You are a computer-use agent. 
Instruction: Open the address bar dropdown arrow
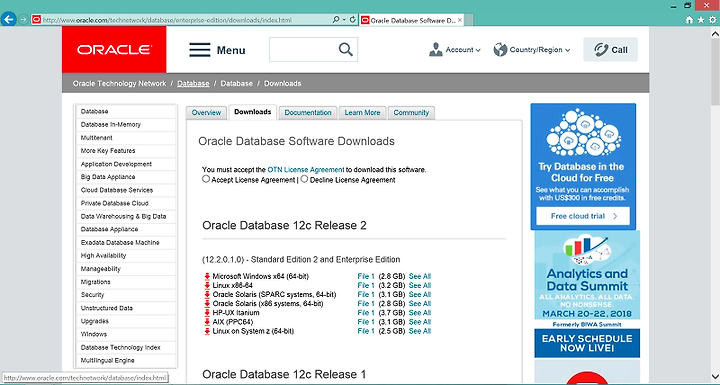click(344, 20)
